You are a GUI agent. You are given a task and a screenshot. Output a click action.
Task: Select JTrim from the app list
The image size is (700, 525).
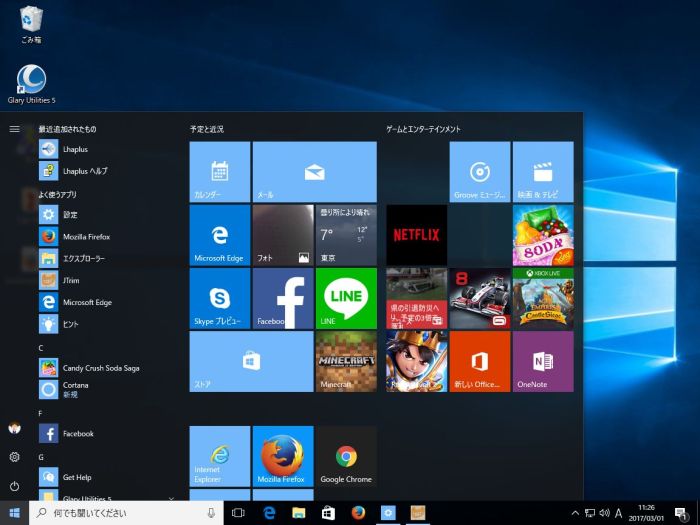click(71, 280)
